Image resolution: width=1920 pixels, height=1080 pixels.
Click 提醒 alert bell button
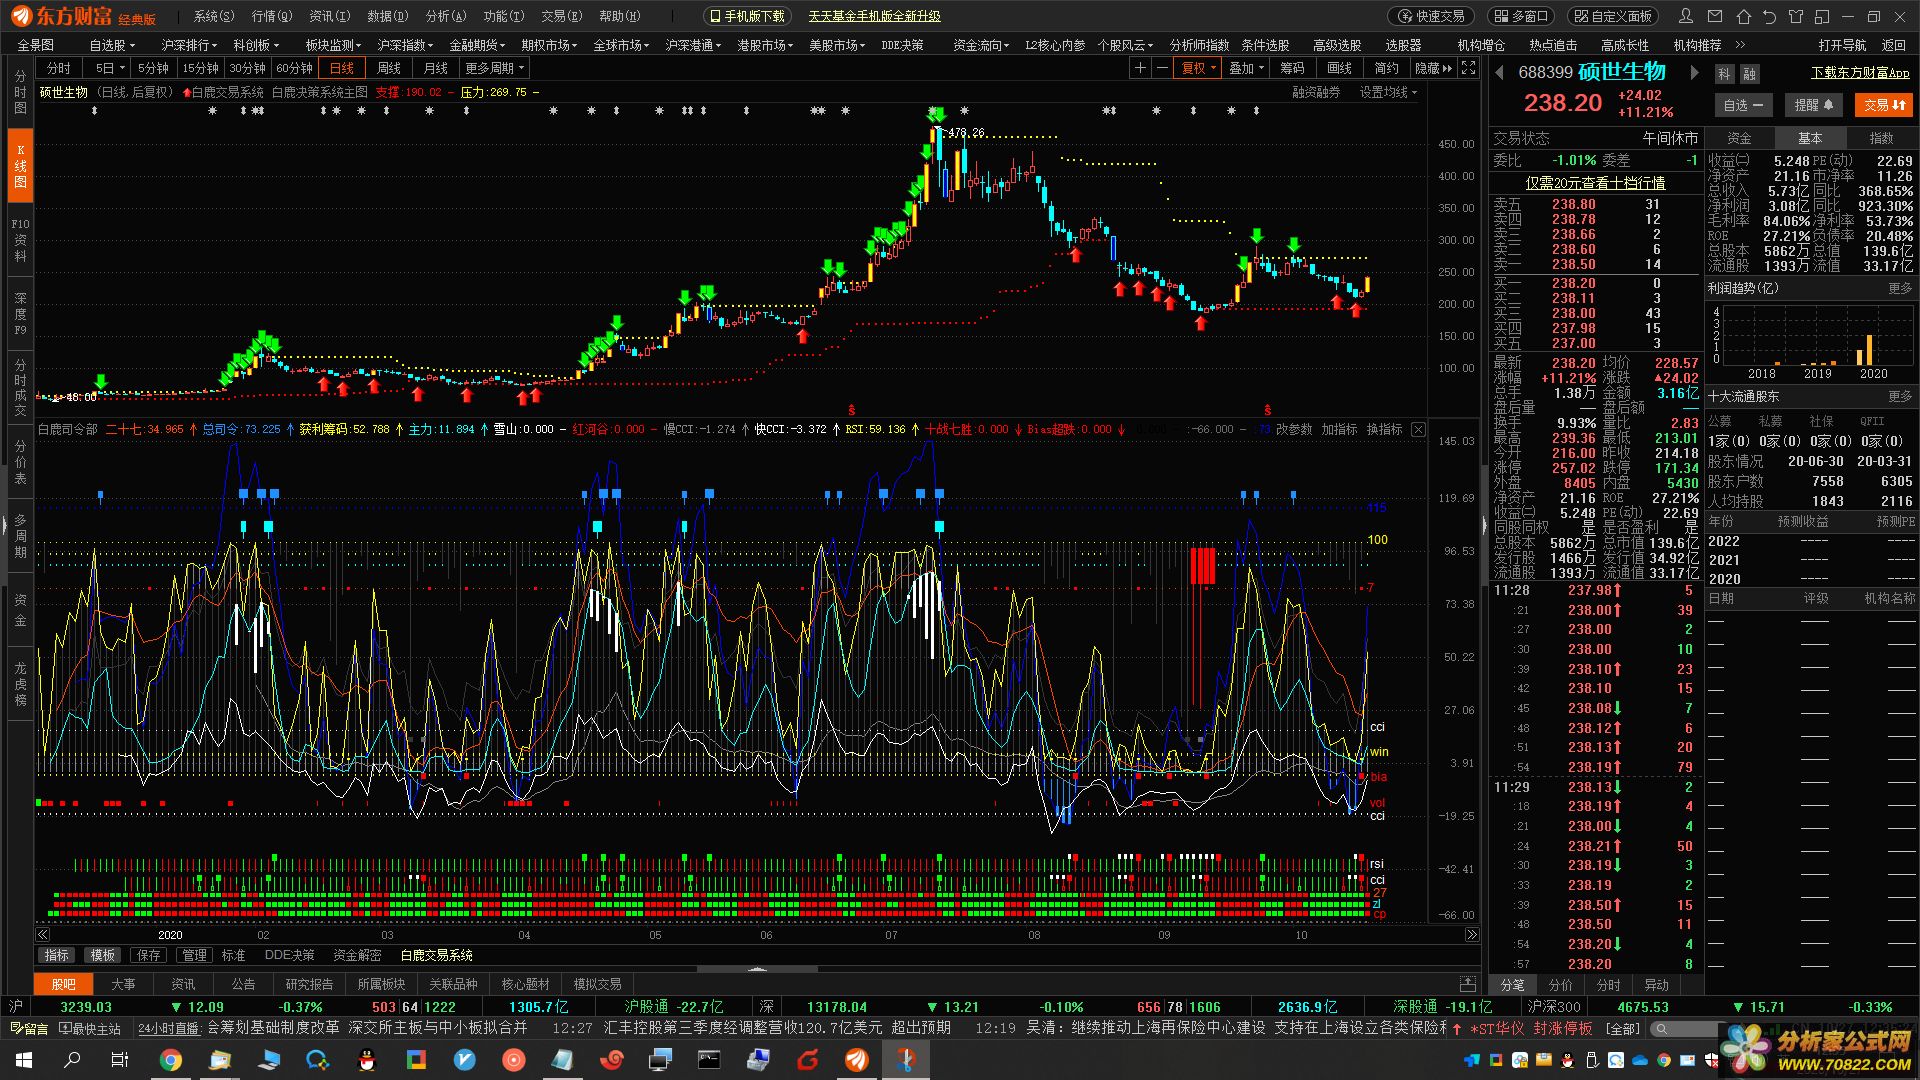pos(1813,105)
